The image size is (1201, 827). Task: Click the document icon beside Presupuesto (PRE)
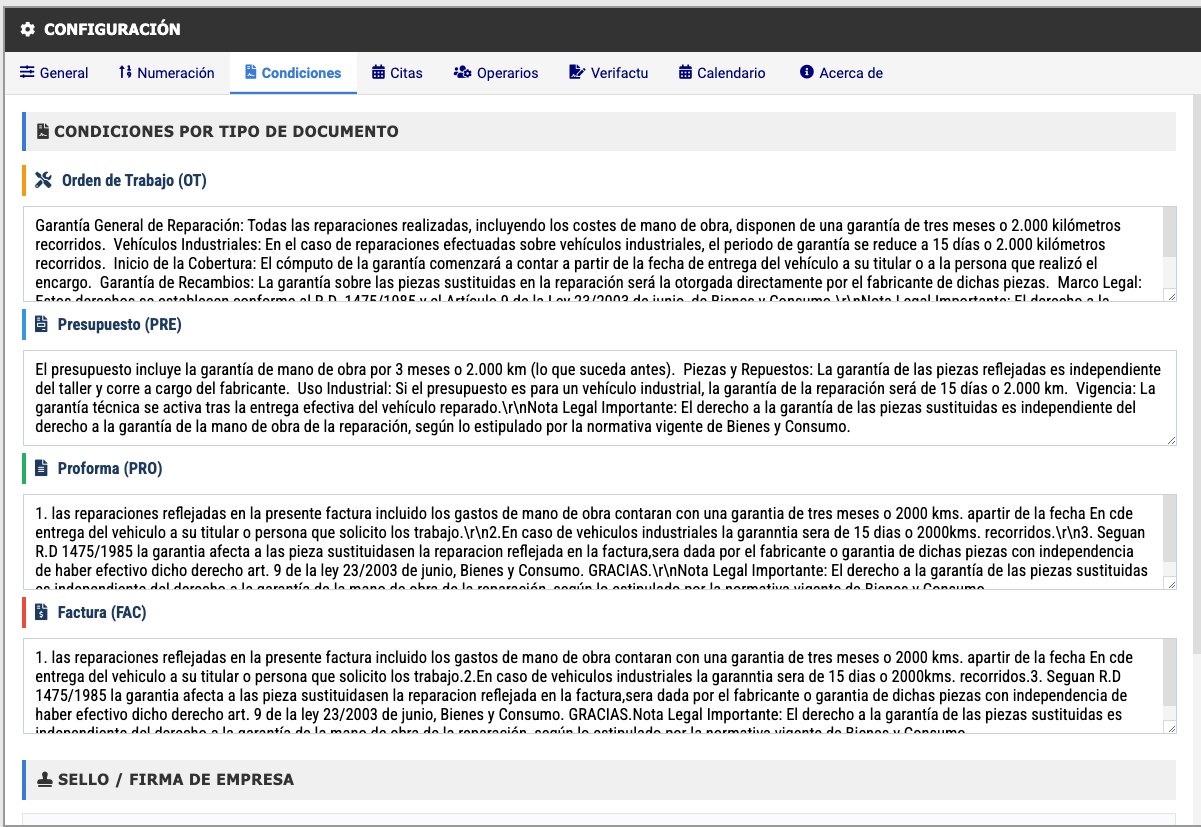point(41,324)
